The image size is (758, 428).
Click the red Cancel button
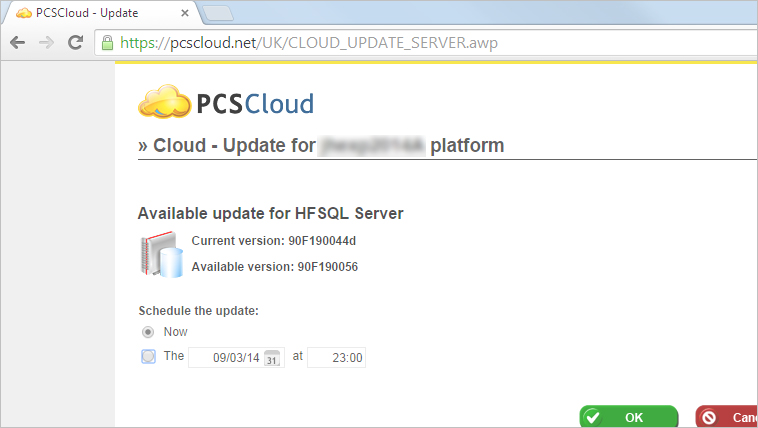[x=727, y=416]
